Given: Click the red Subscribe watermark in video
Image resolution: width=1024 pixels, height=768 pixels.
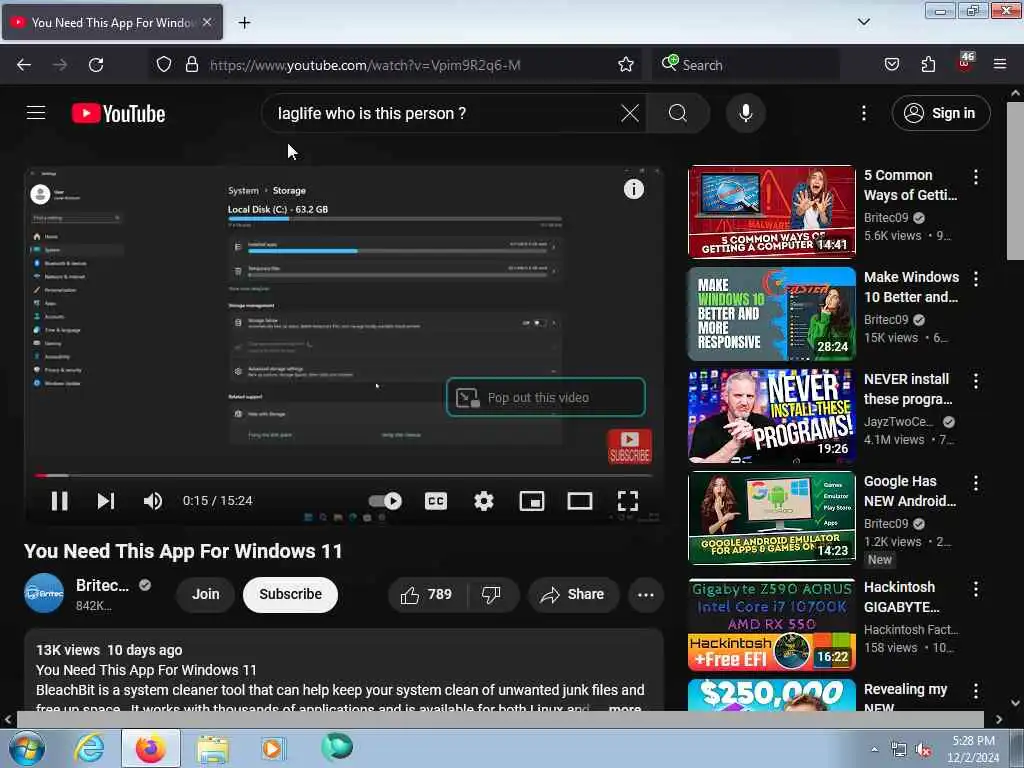Looking at the screenshot, I should click(630, 446).
